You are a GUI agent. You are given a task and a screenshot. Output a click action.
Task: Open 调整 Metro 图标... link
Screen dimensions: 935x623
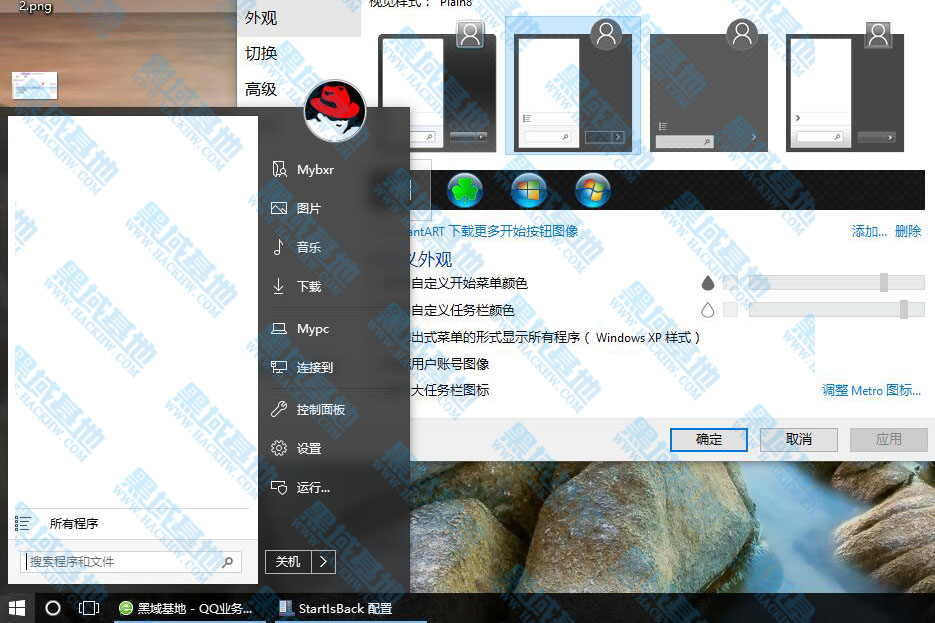click(x=871, y=390)
